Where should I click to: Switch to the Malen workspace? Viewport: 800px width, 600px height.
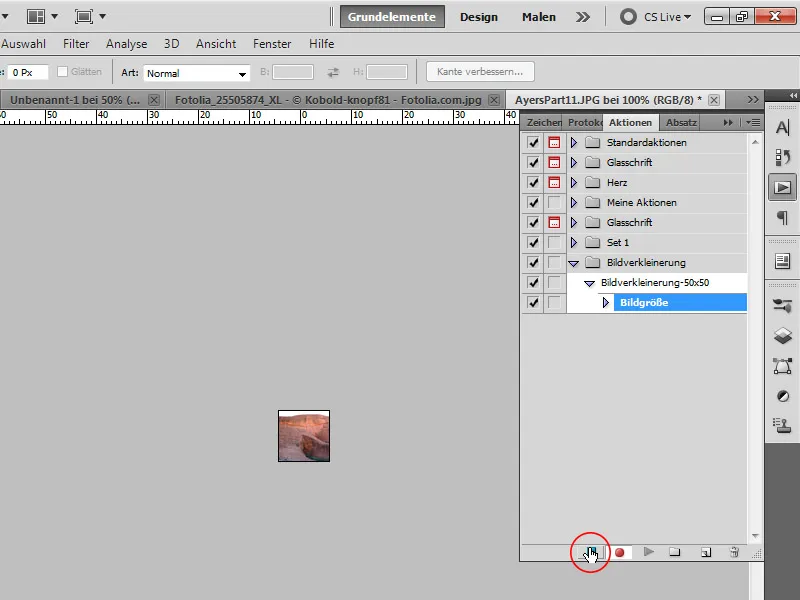point(538,17)
